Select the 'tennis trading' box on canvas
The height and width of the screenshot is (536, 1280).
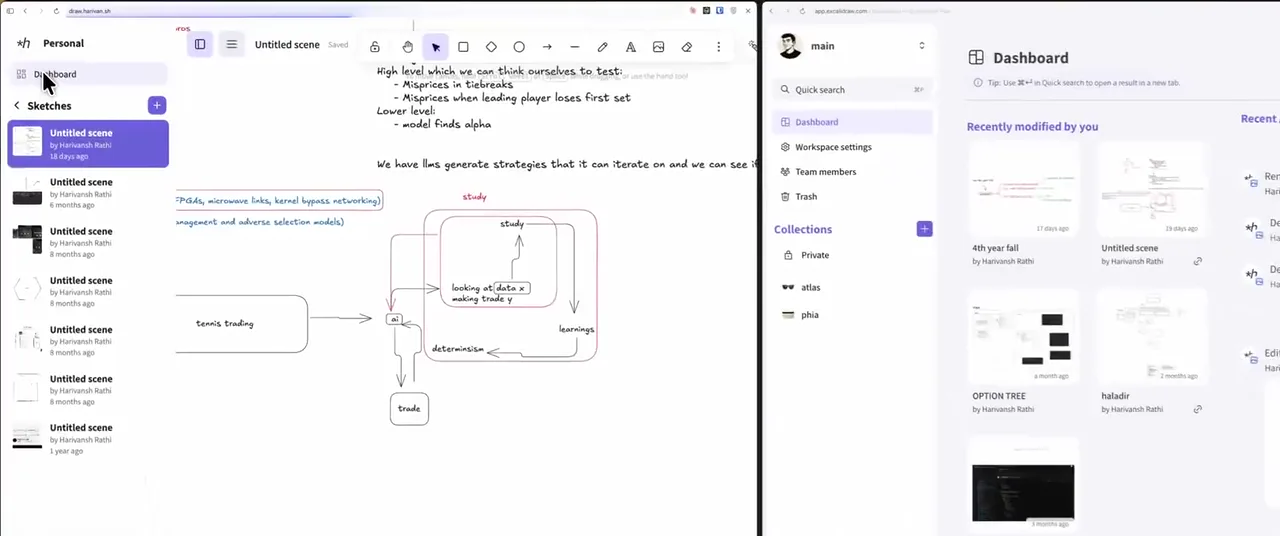point(241,323)
